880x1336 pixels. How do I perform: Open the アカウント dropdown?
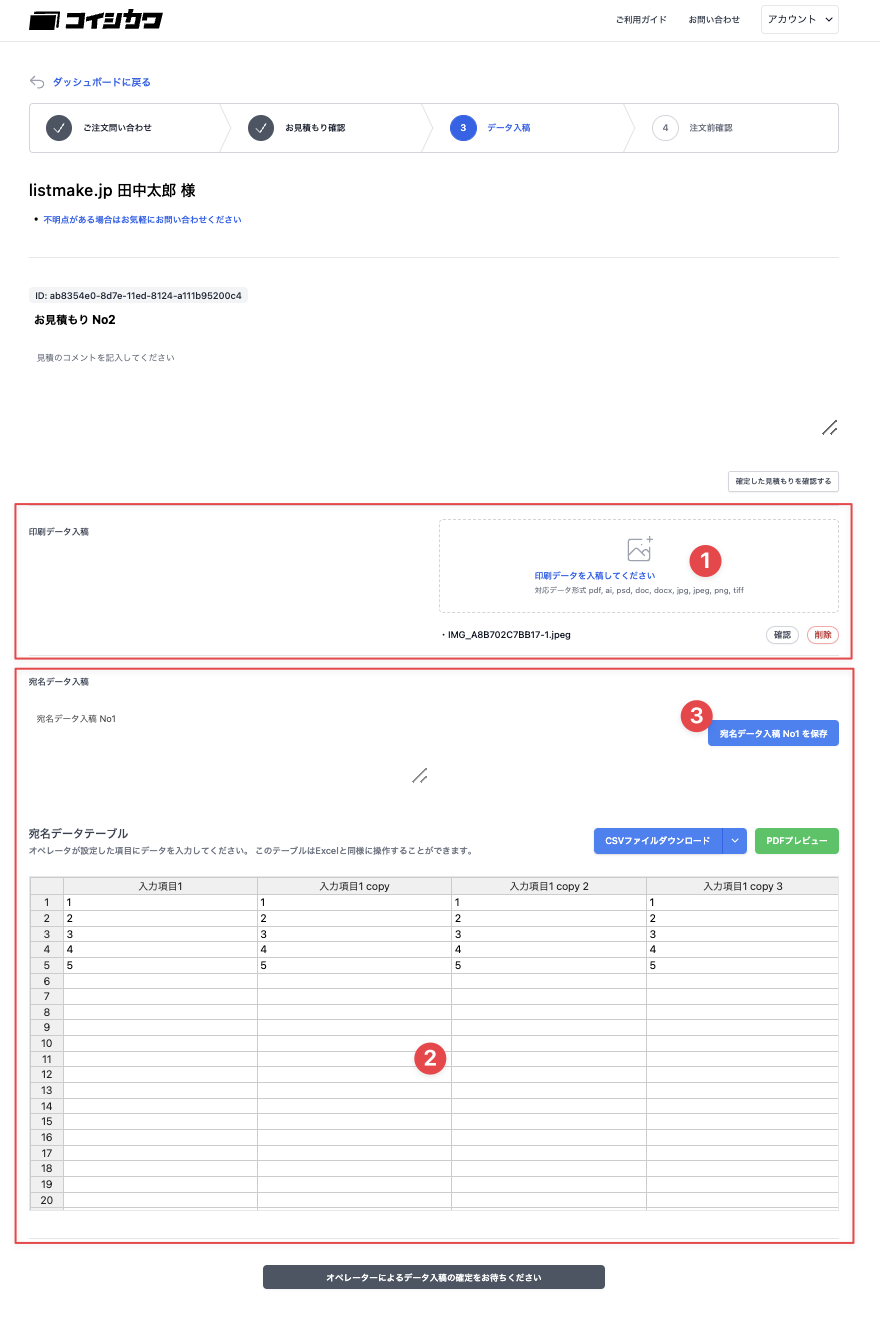[x=800, y=20]
